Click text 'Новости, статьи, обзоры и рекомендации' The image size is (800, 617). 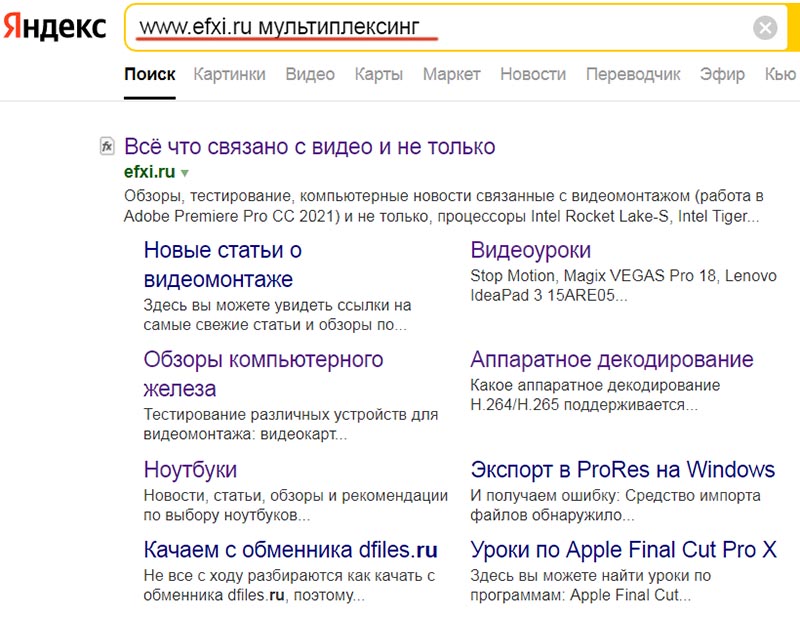coord(296,496)
